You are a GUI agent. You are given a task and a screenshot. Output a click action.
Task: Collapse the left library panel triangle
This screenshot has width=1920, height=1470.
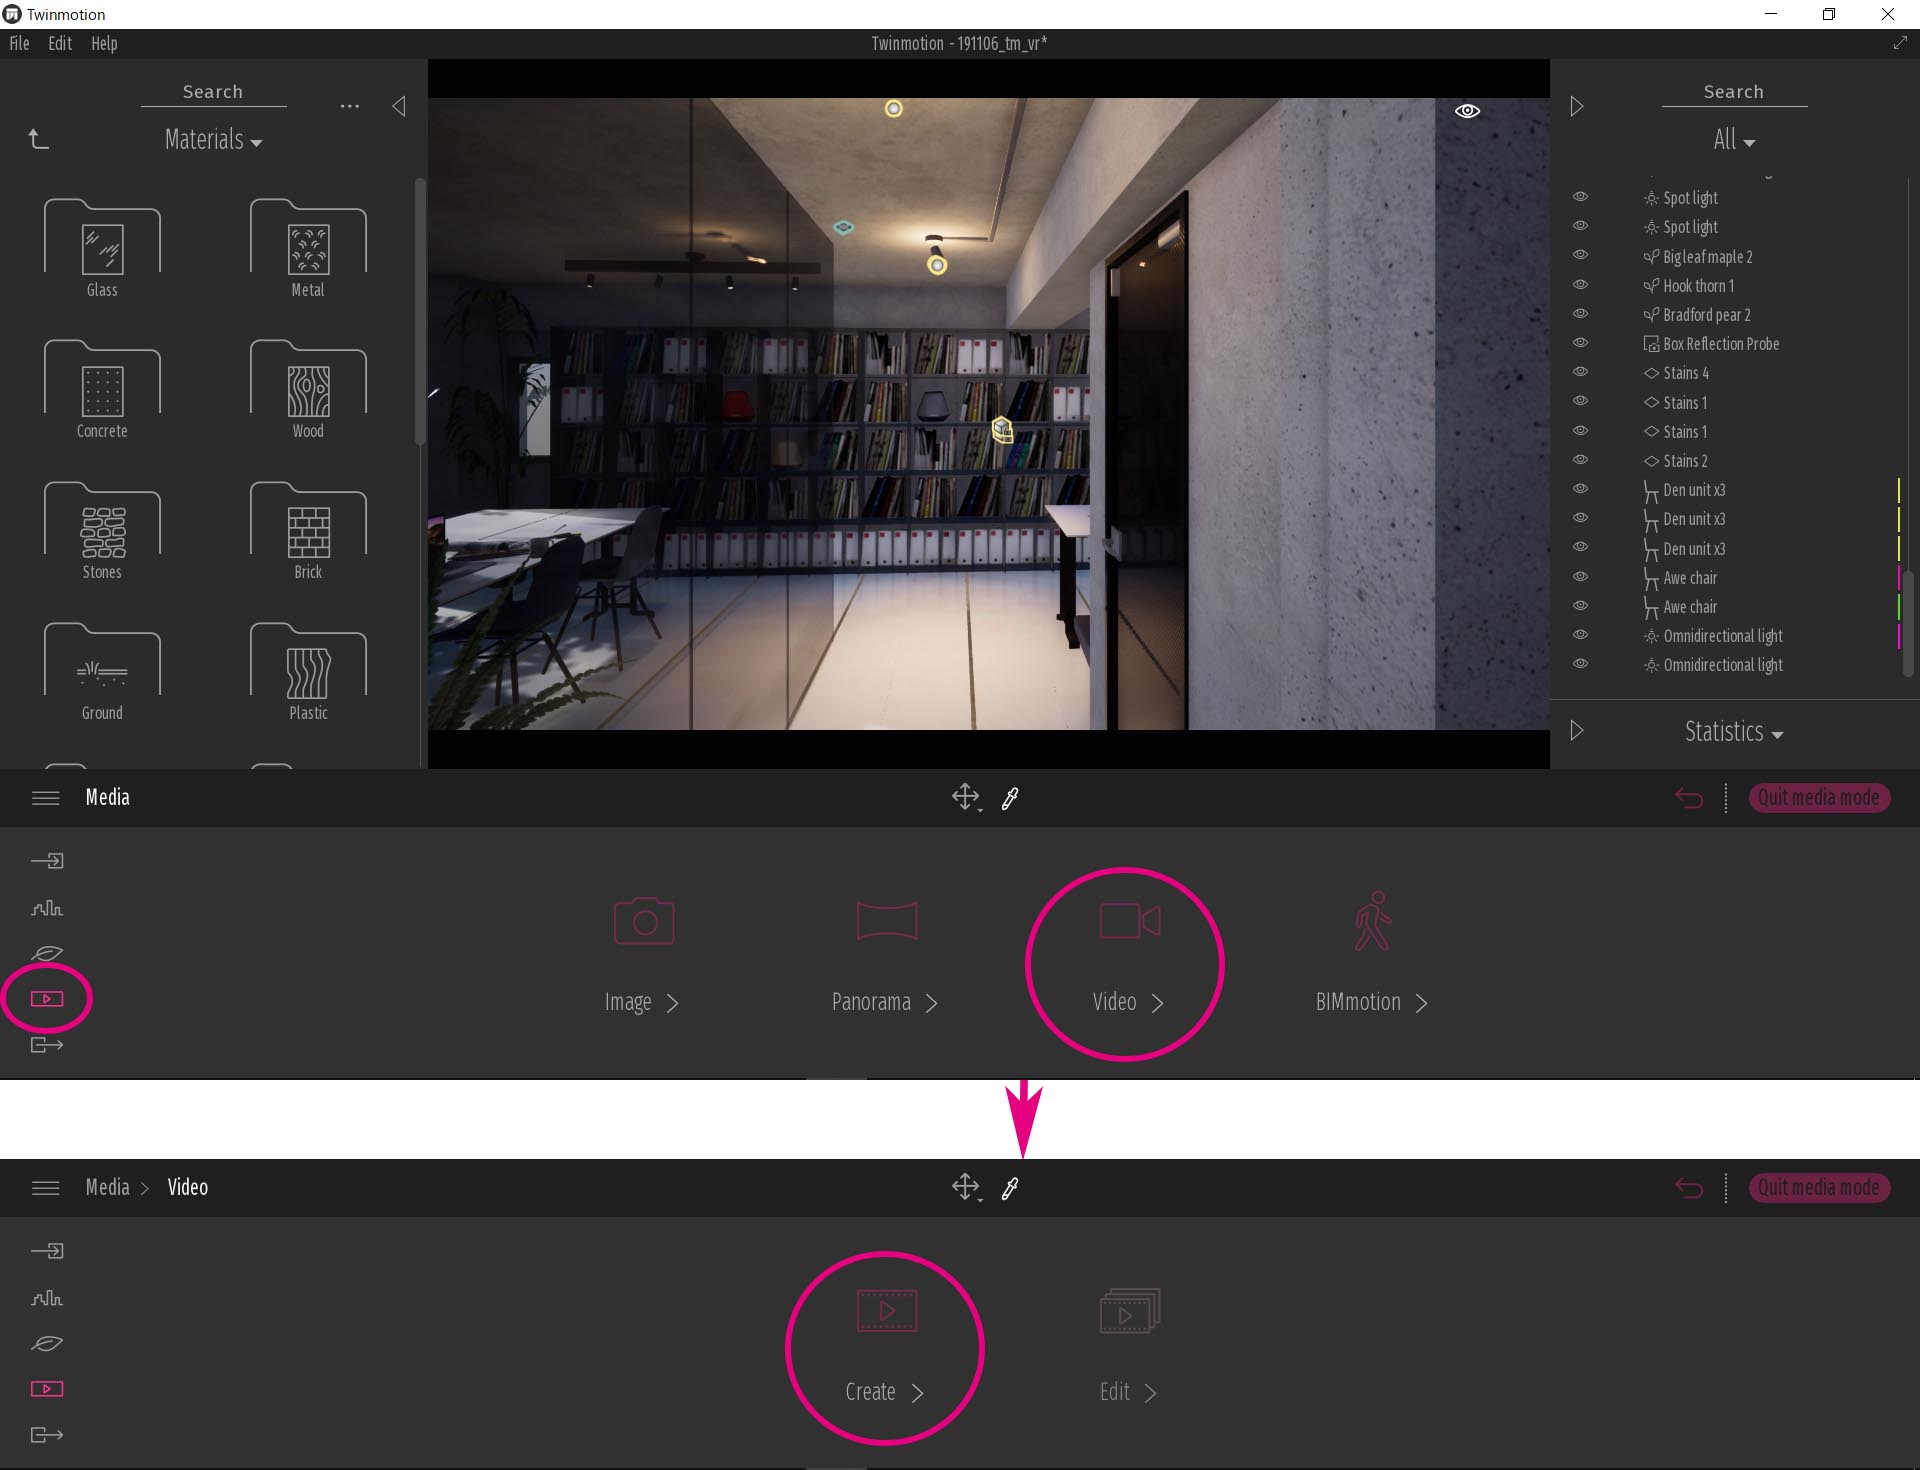(x=399, y=106)
